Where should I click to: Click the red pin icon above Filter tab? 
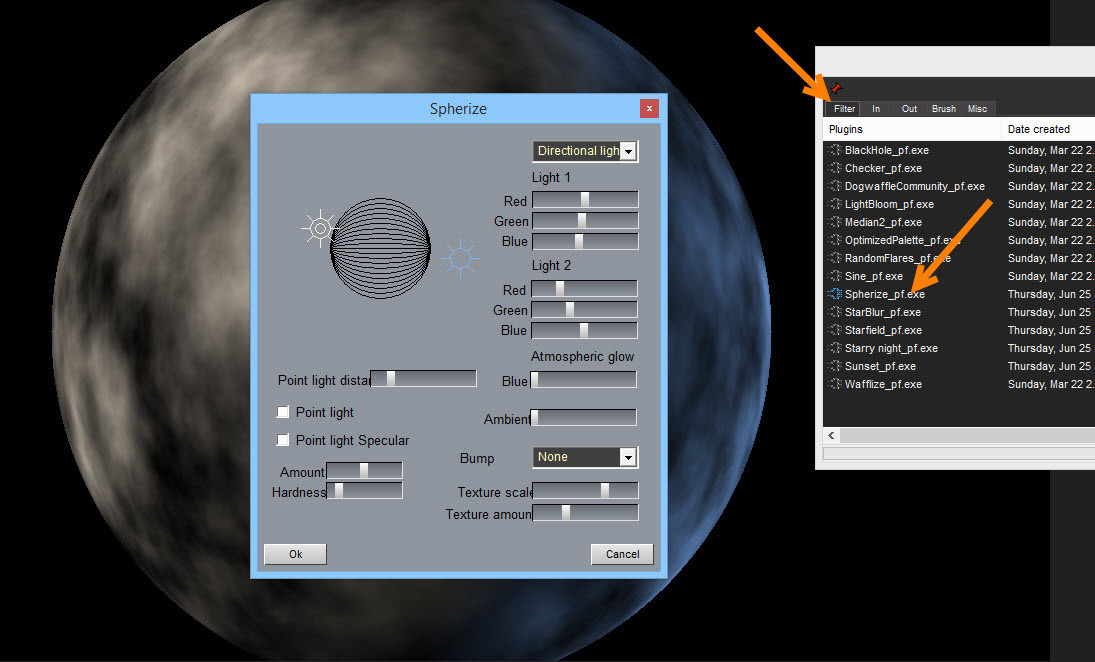837,89
